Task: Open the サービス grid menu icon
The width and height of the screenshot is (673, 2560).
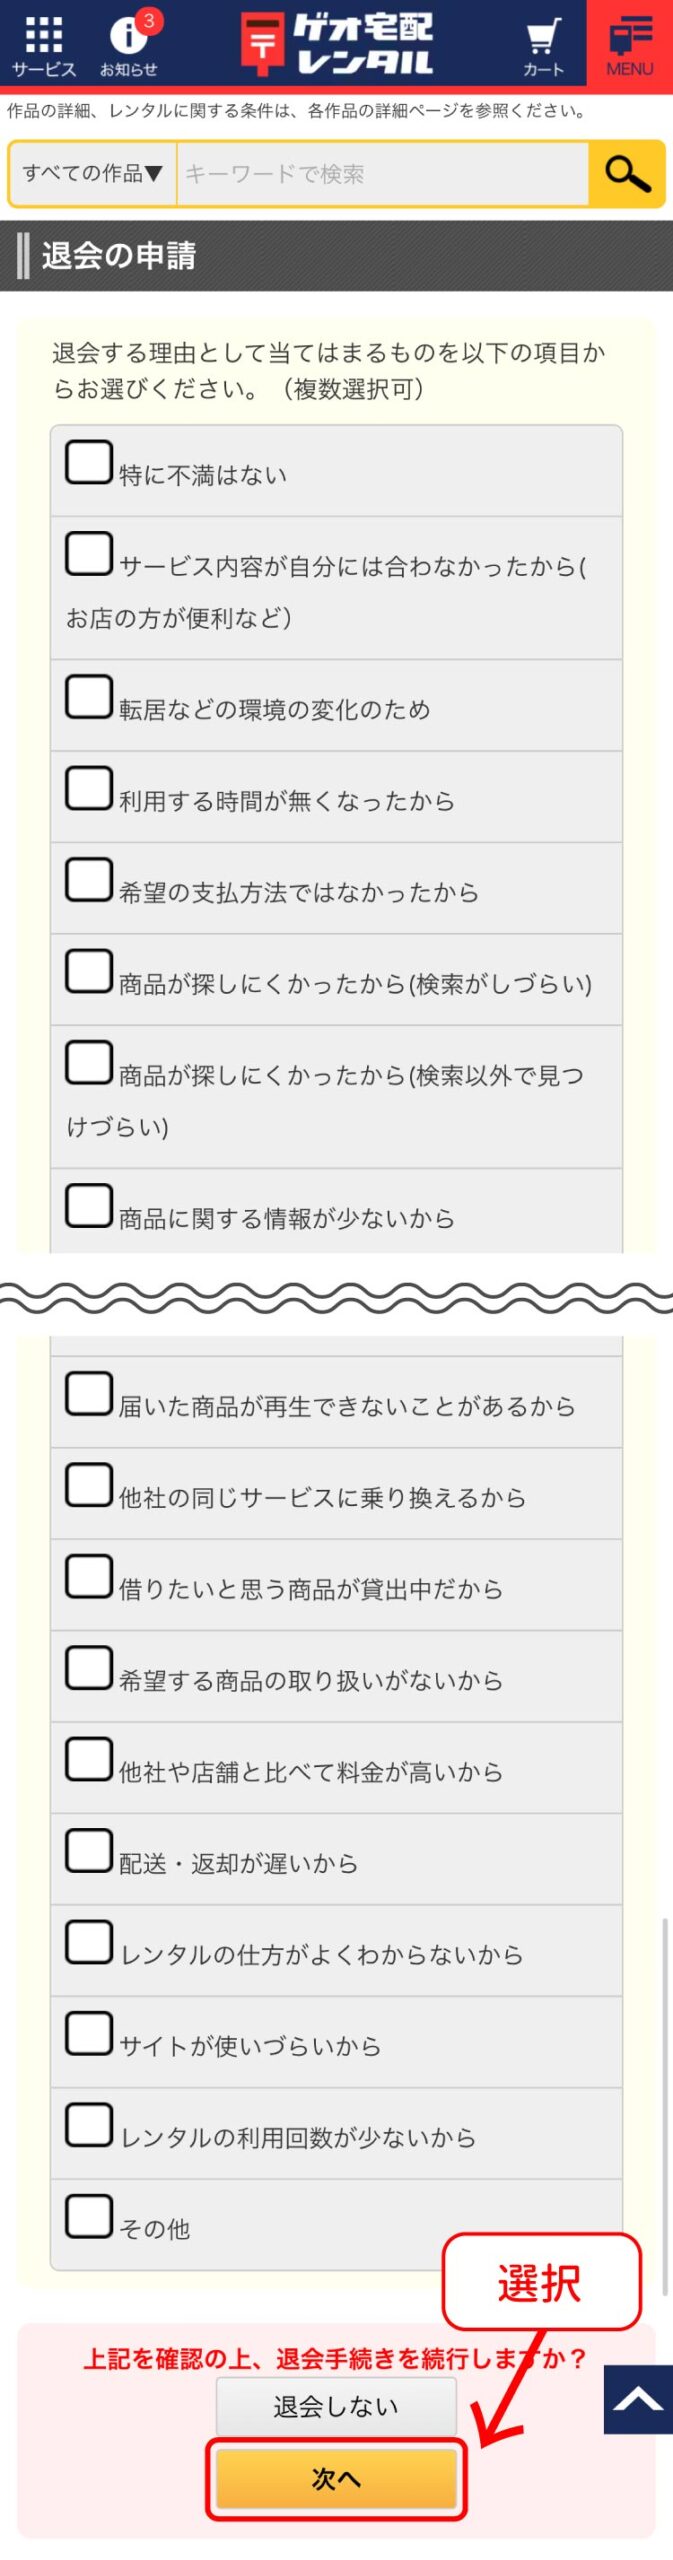Action: (x=43, y=44)
